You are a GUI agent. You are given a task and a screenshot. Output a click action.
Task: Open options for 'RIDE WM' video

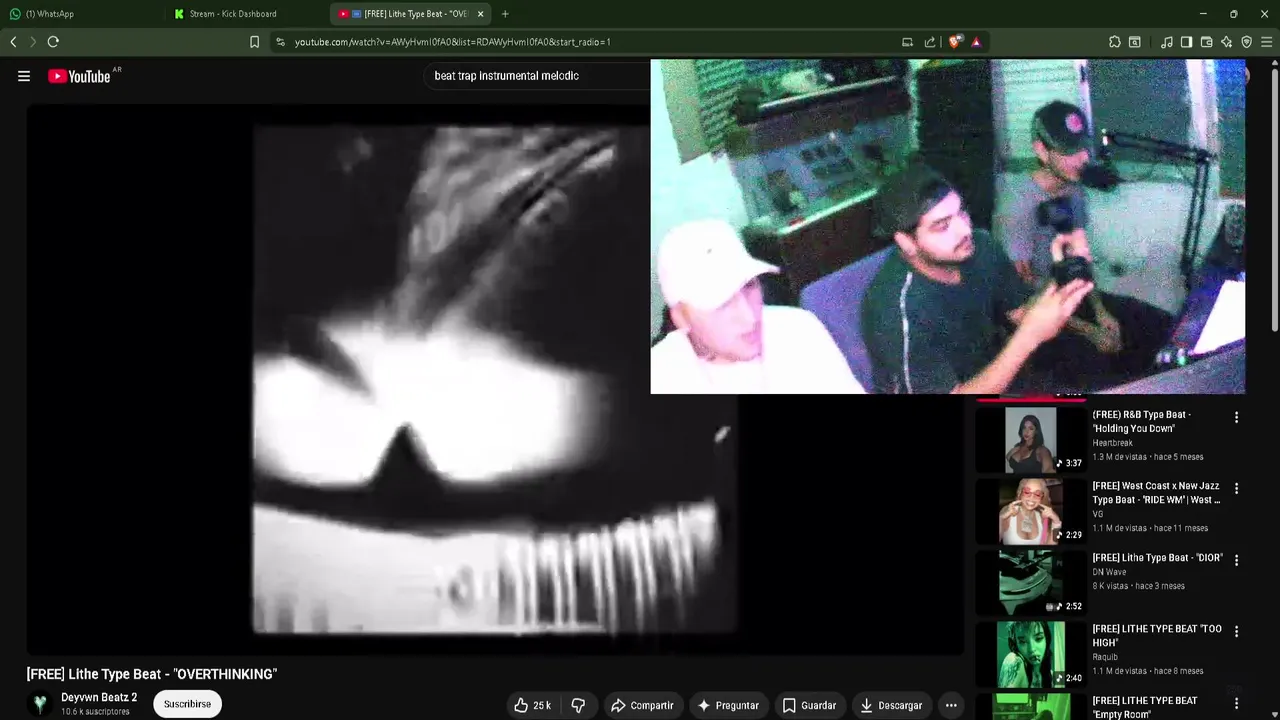coord(1236,489)
